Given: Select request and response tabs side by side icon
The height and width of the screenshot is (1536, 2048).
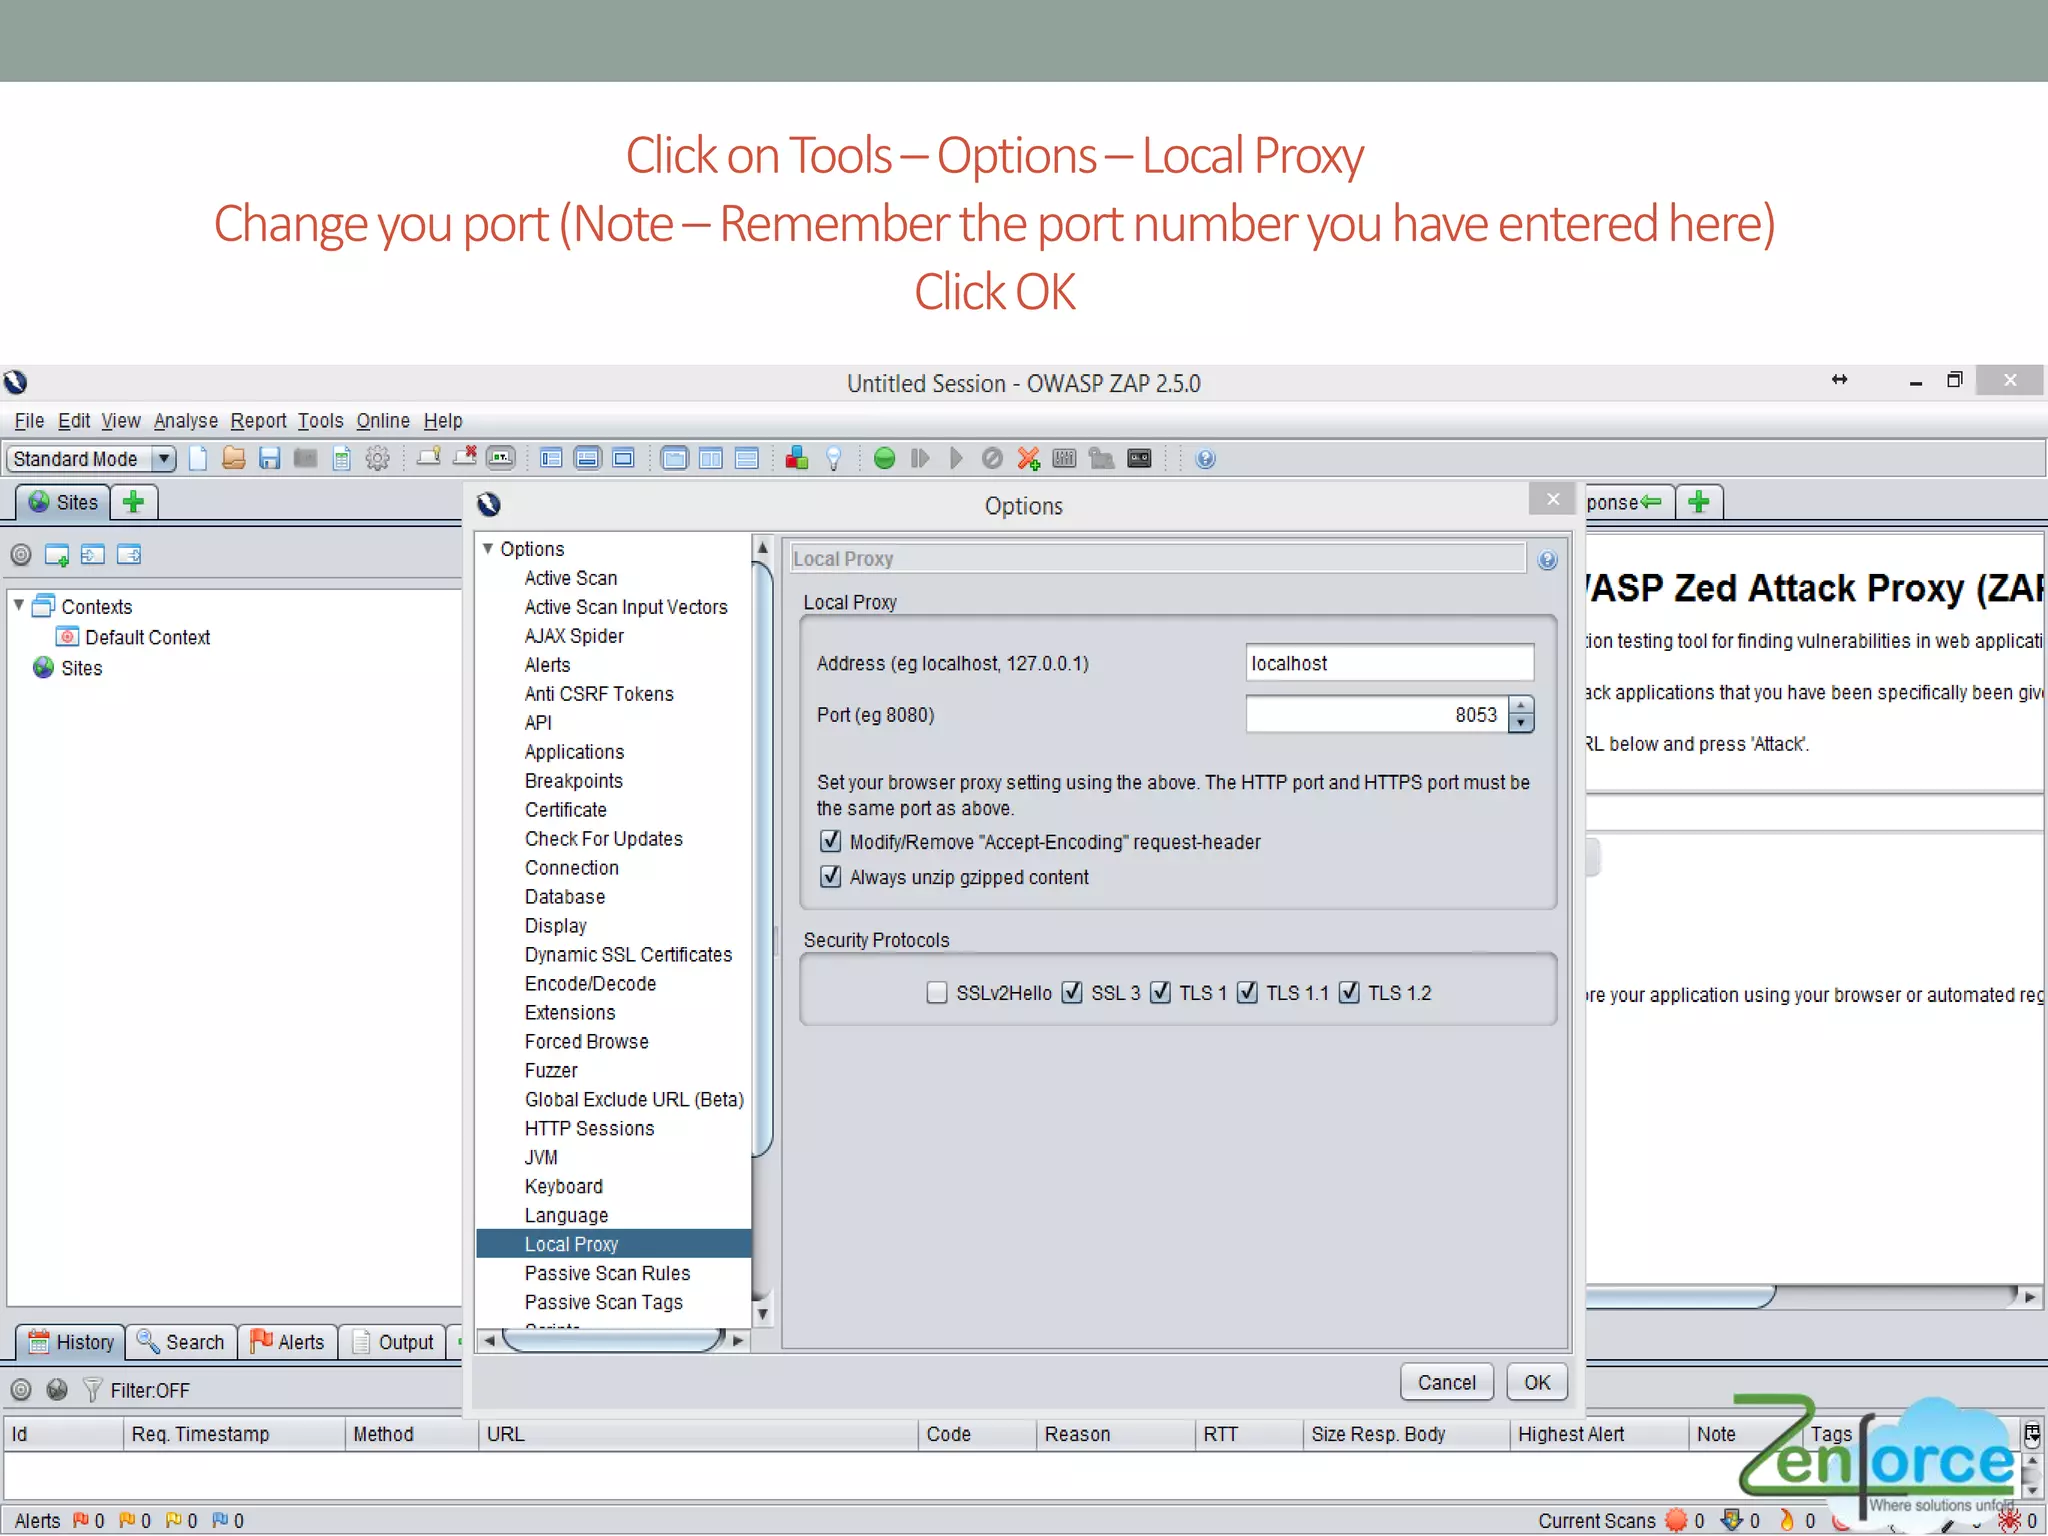Looking at the screenshot, I should 711,458.
